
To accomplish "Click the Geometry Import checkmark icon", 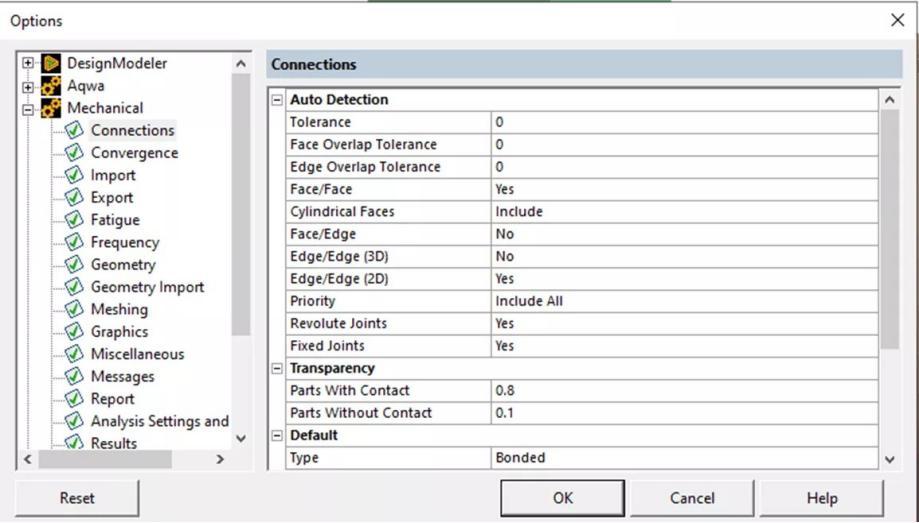I will pos(74,286).
